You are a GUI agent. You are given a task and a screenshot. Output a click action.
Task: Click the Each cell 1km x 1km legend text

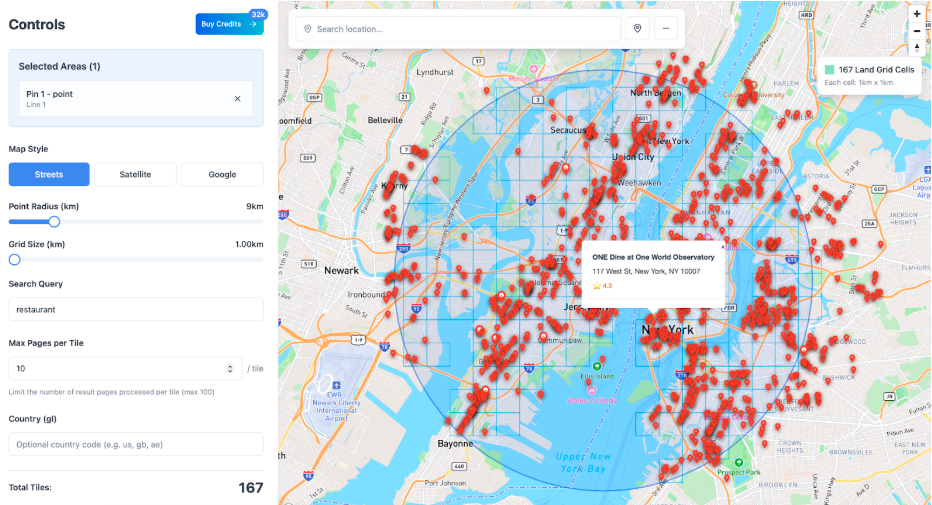click(x=858, y=83)
